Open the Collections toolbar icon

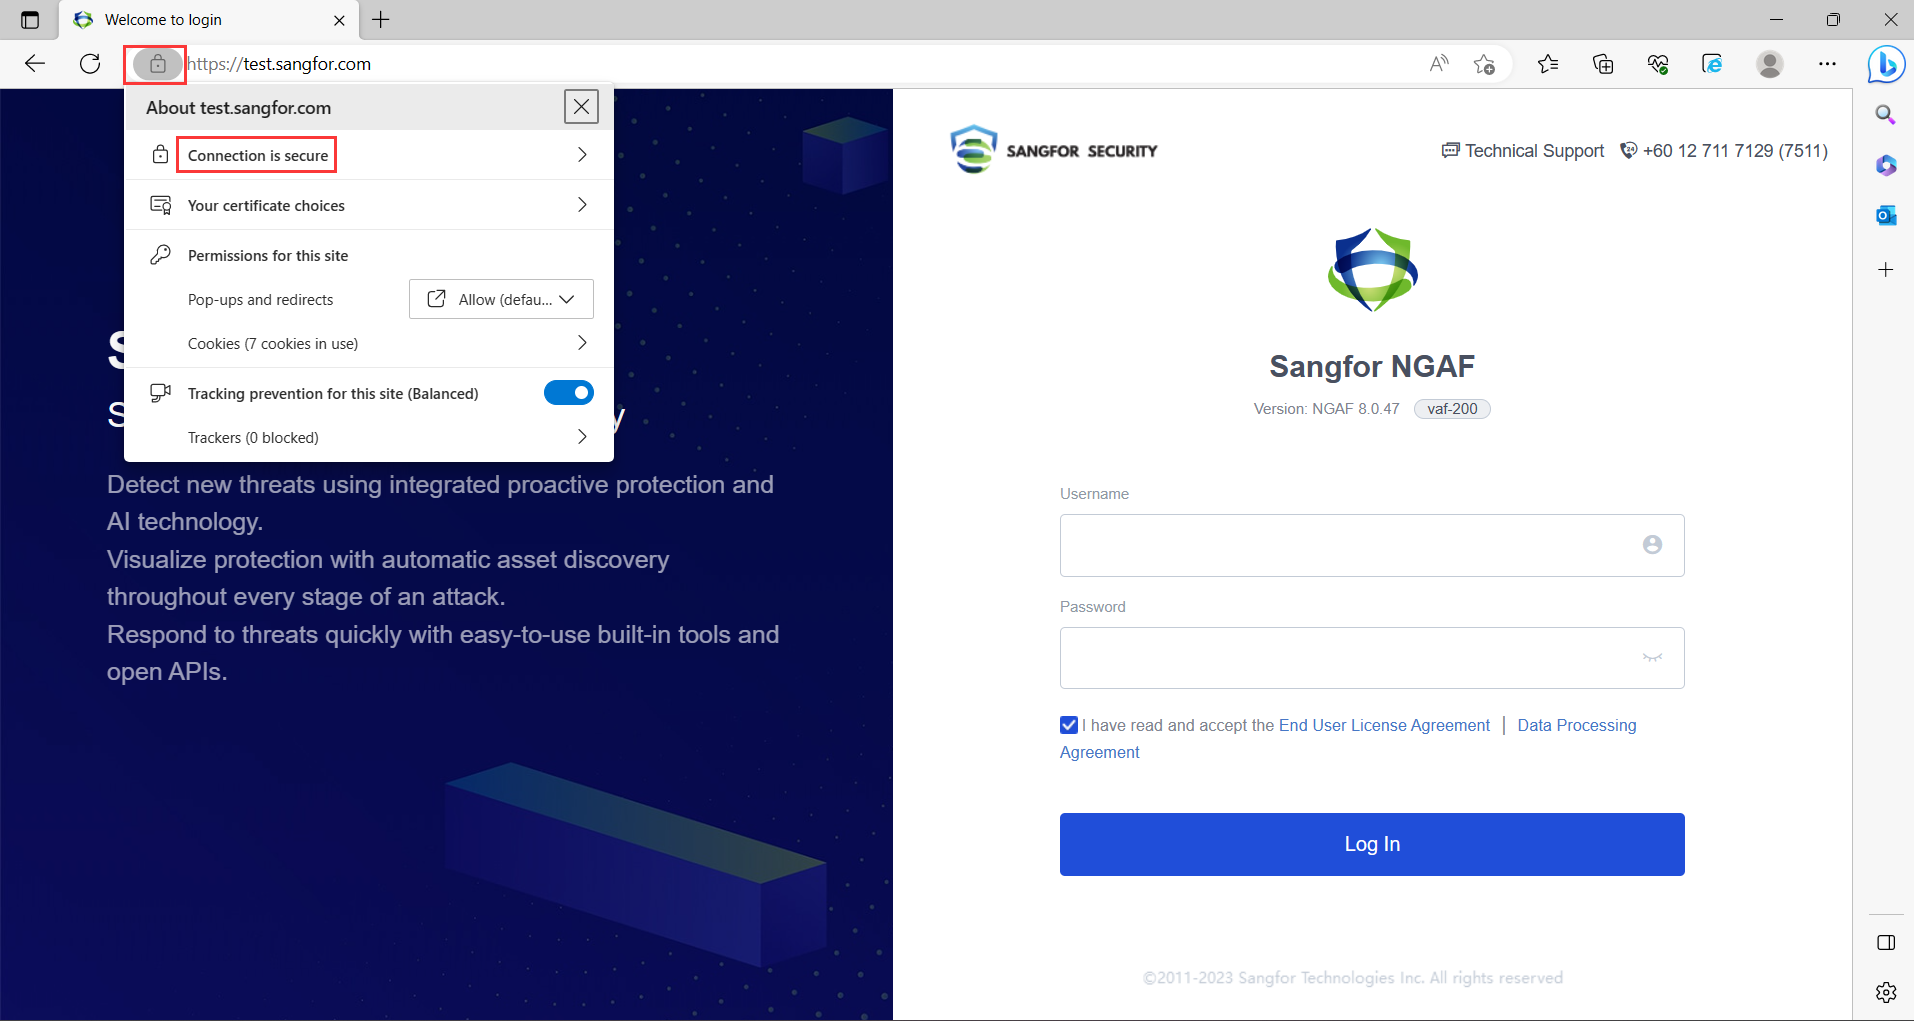[1603, 64]
